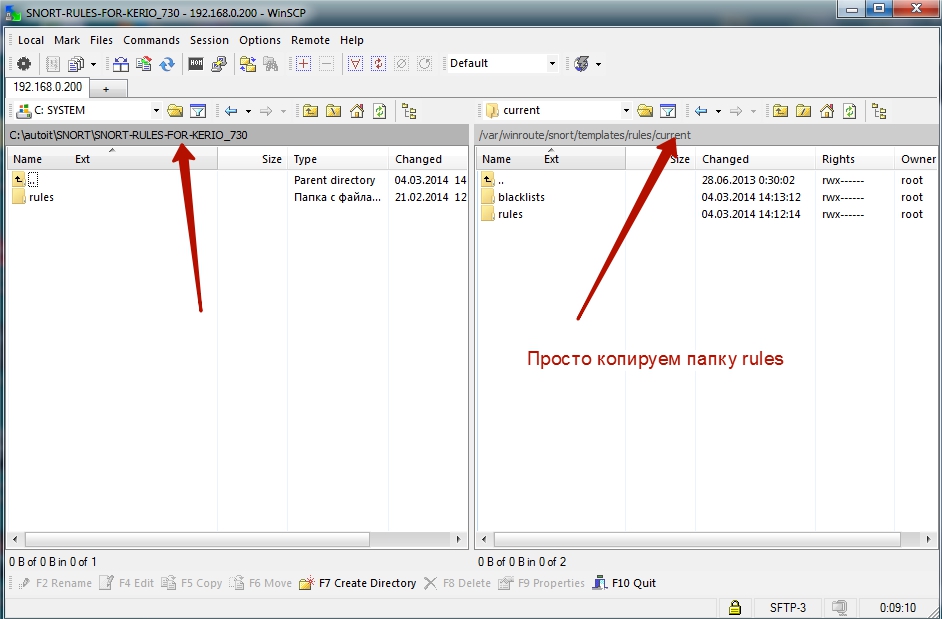
Task: Expand the remote 'current' directory dropdown
Action: 626,111
